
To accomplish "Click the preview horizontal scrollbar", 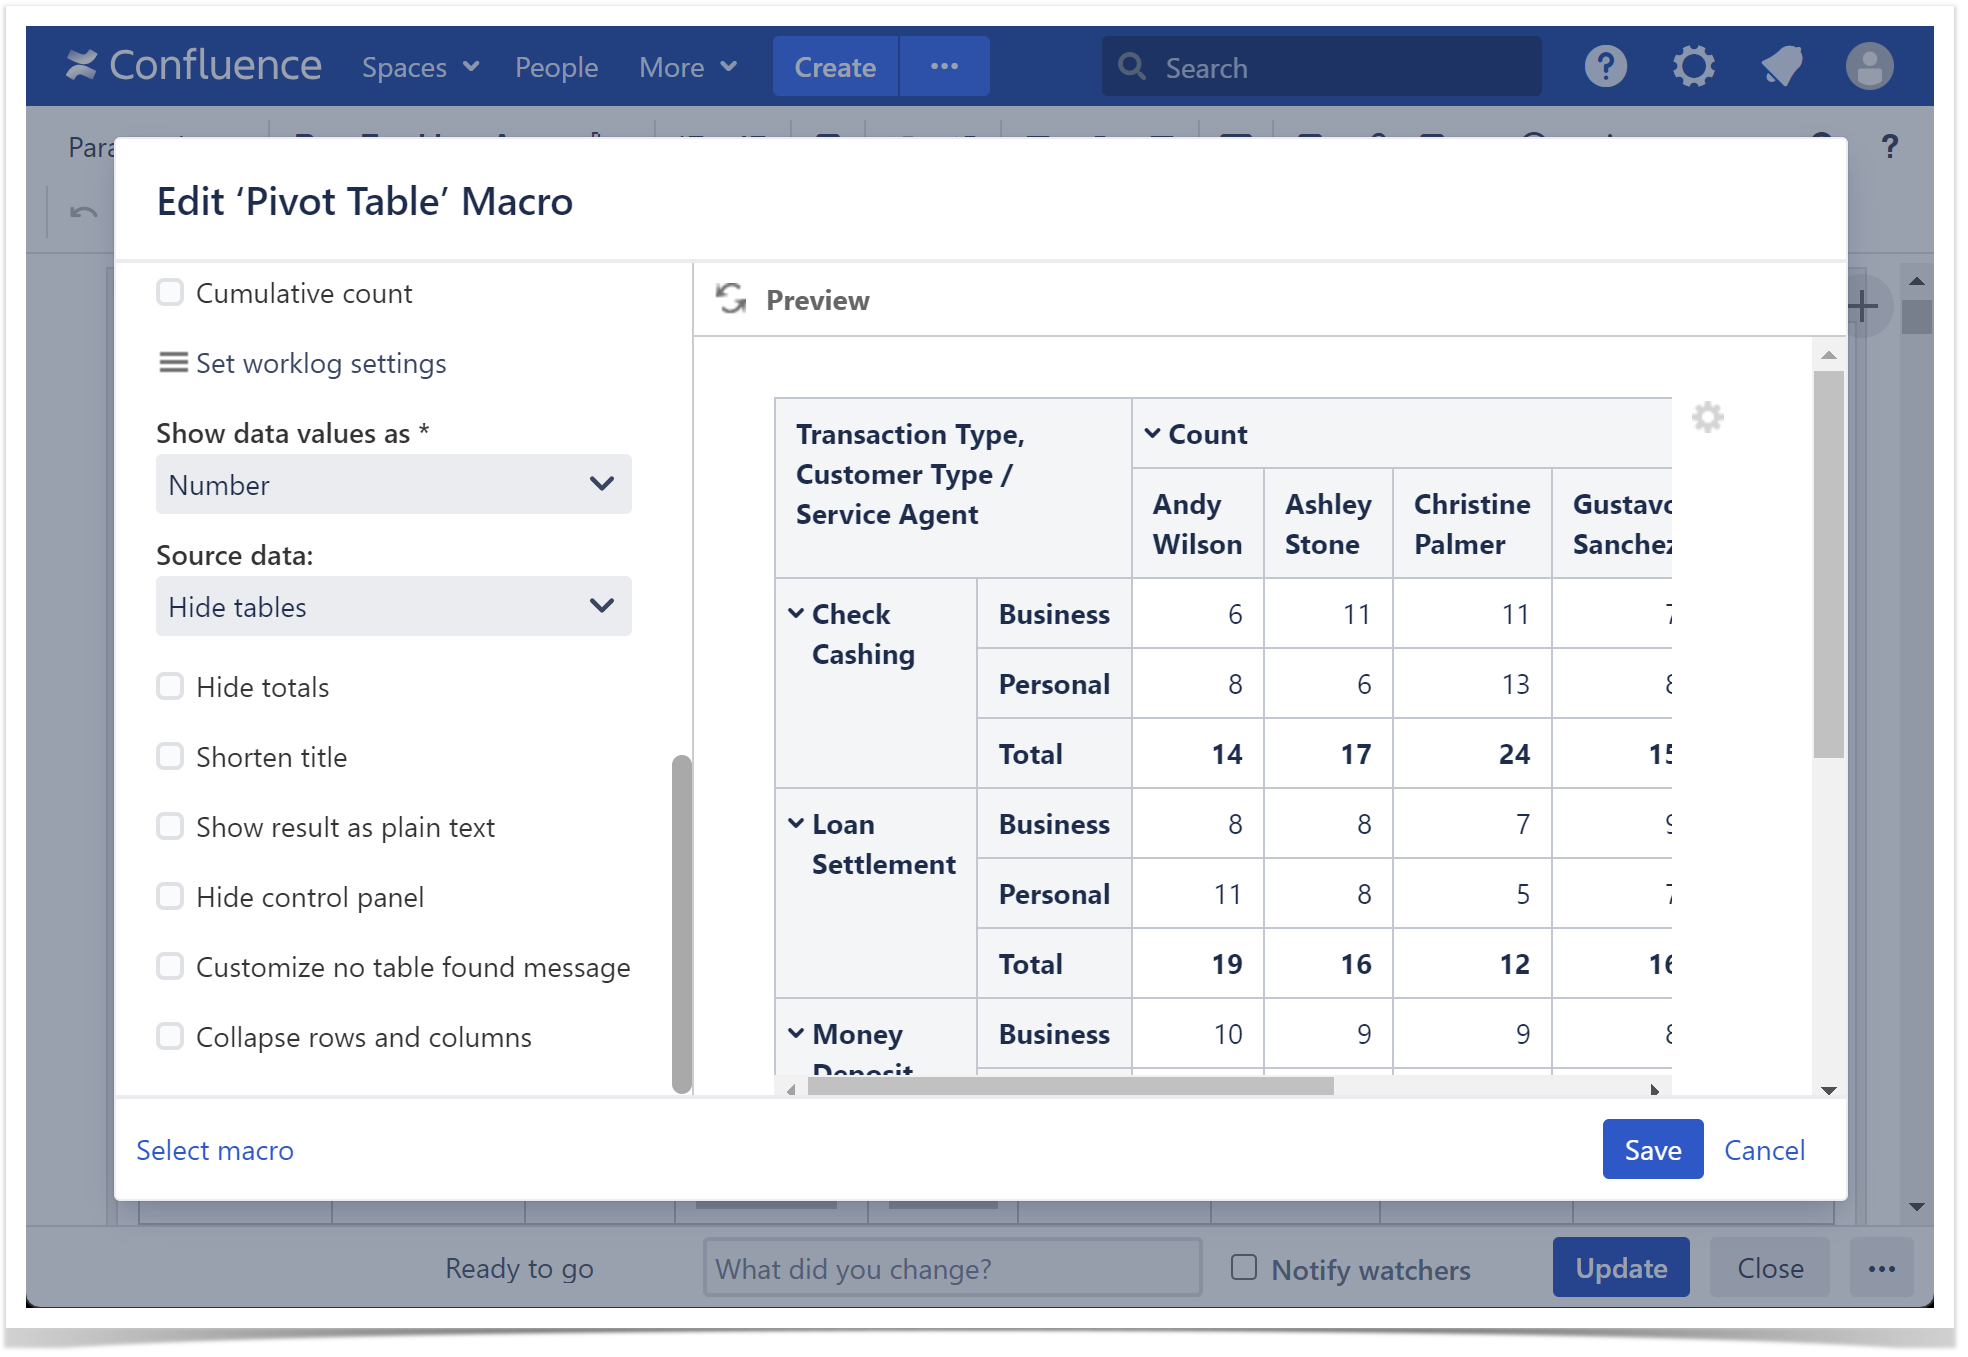I will click(x=1070, y=1087).
